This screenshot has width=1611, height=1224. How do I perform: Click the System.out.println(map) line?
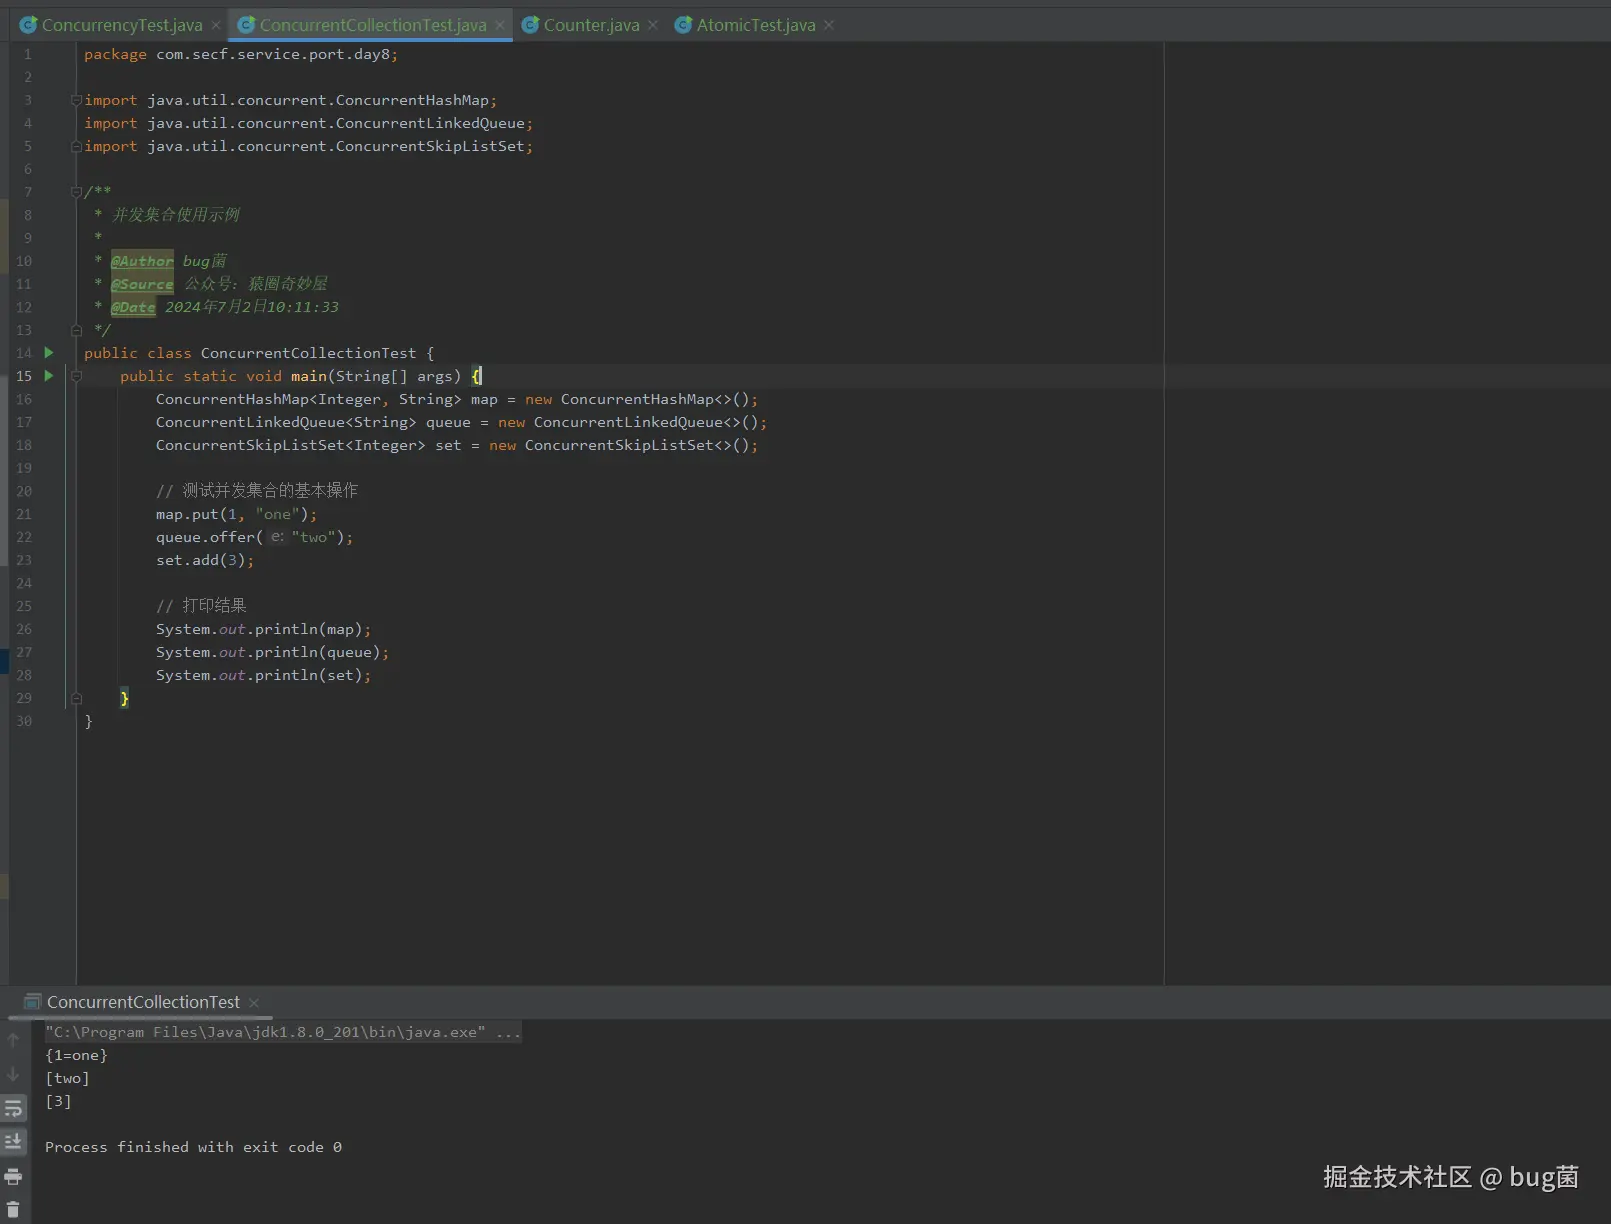(263, 629)
